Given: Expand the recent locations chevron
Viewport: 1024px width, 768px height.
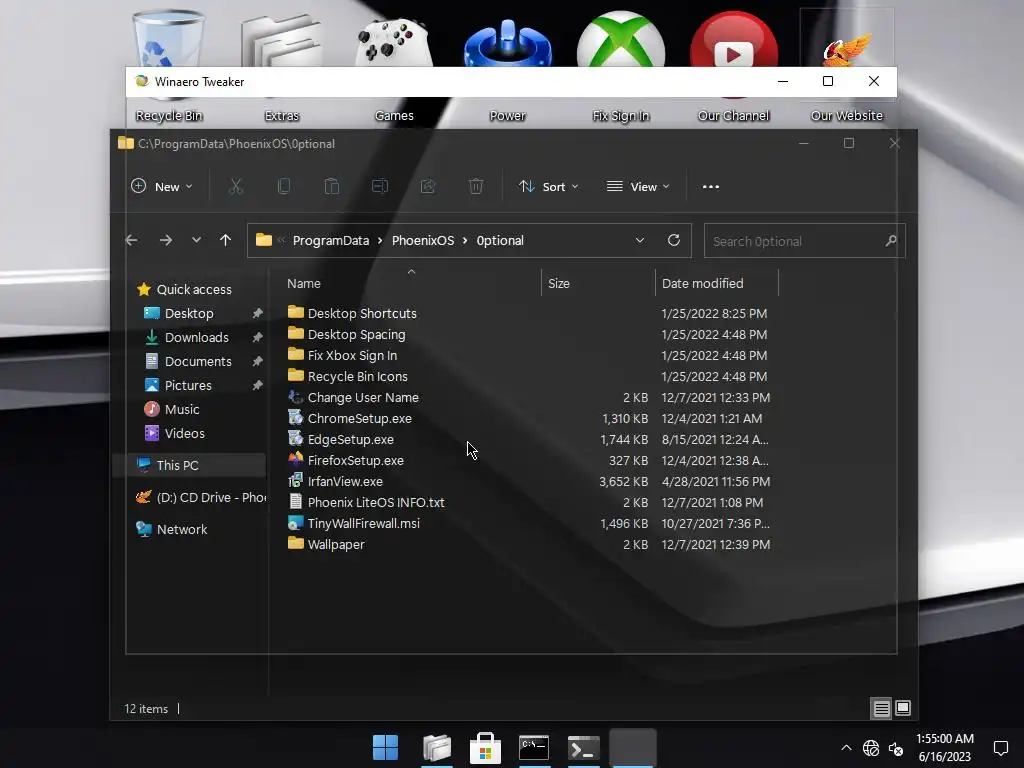Looking at the screenshot, I should point(196,240).
